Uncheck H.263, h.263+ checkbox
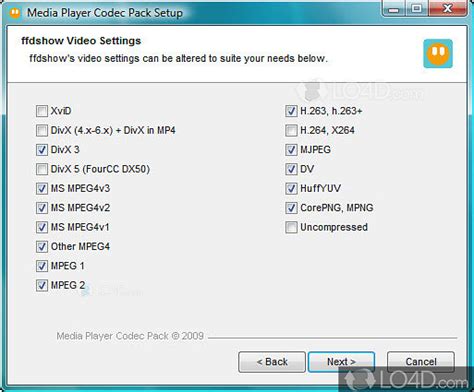Image resolution: width=474 pixels, height=392 pixels. tap(291, 111)
